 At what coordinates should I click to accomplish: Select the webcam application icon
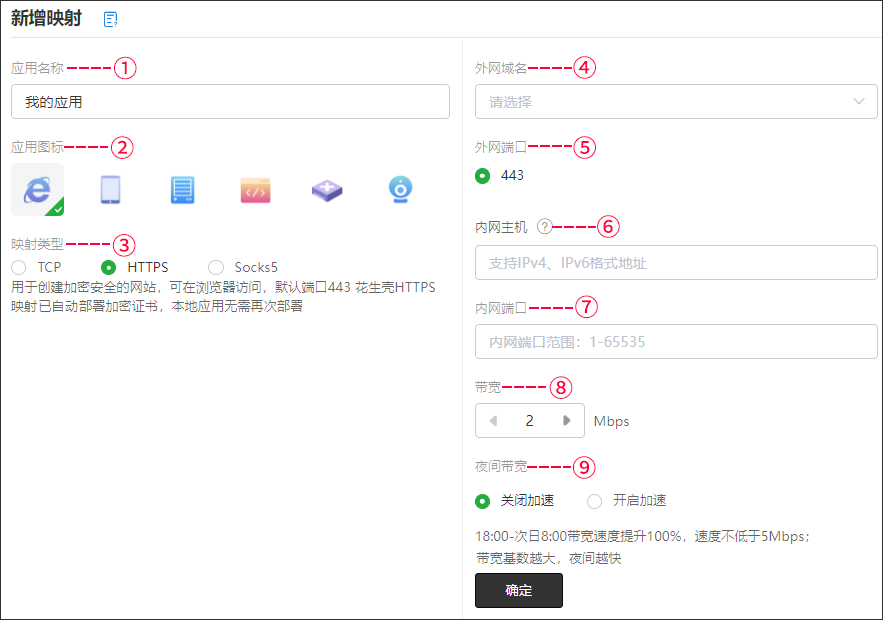coord(400,189)
